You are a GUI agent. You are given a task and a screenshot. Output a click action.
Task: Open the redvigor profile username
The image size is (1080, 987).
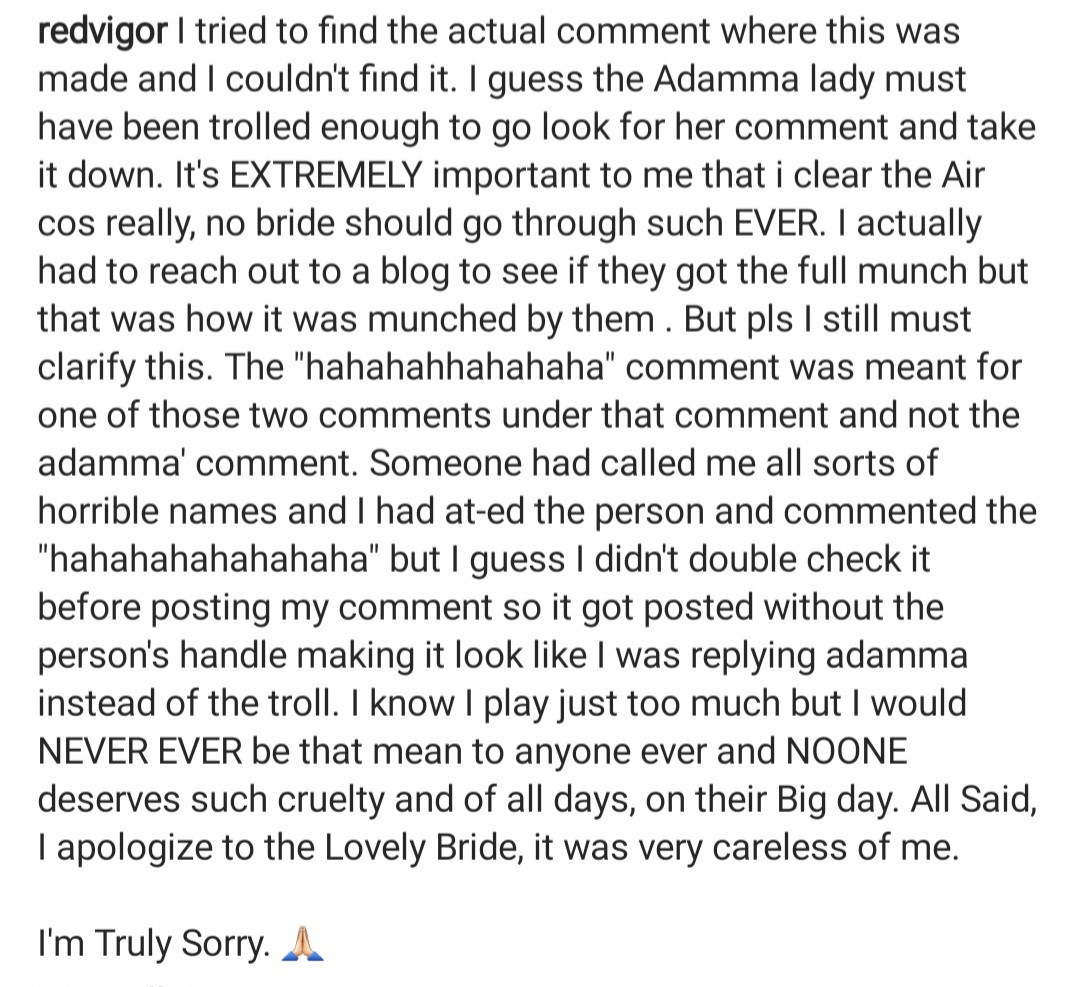pyautogui.click(x=100, y=31)
